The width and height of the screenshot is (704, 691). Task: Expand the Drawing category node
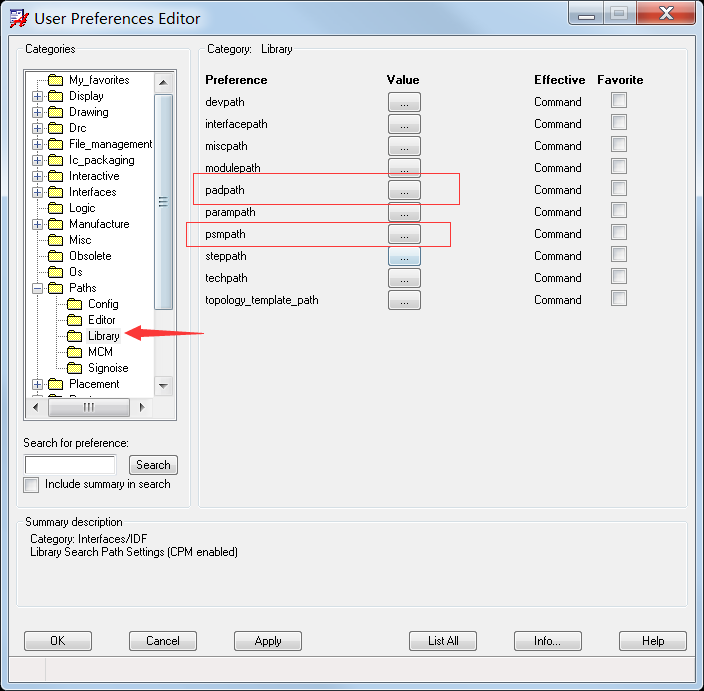pos(37,112)
